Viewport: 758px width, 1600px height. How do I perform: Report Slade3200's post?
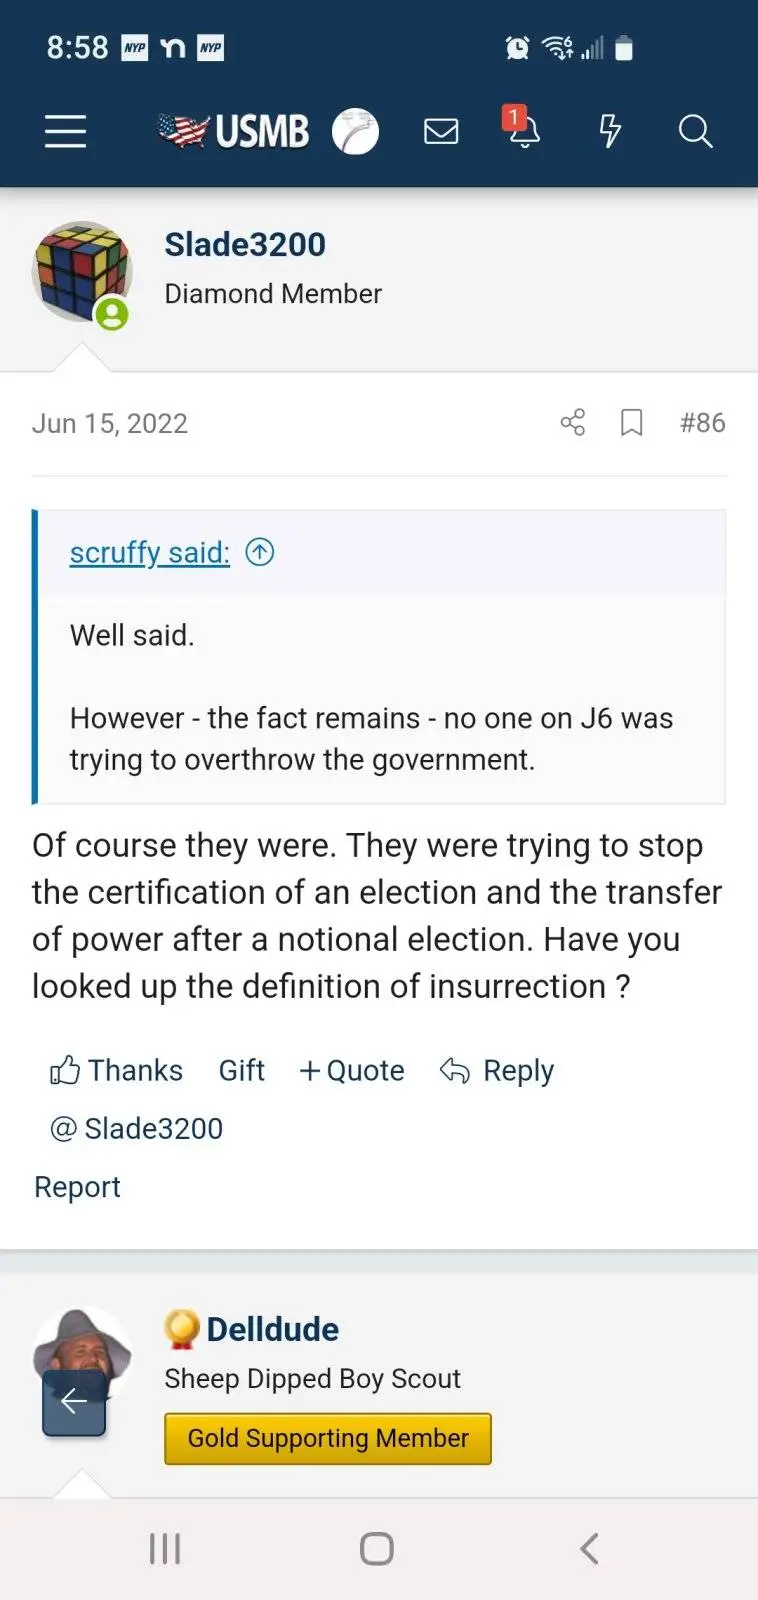(77, 1187)
